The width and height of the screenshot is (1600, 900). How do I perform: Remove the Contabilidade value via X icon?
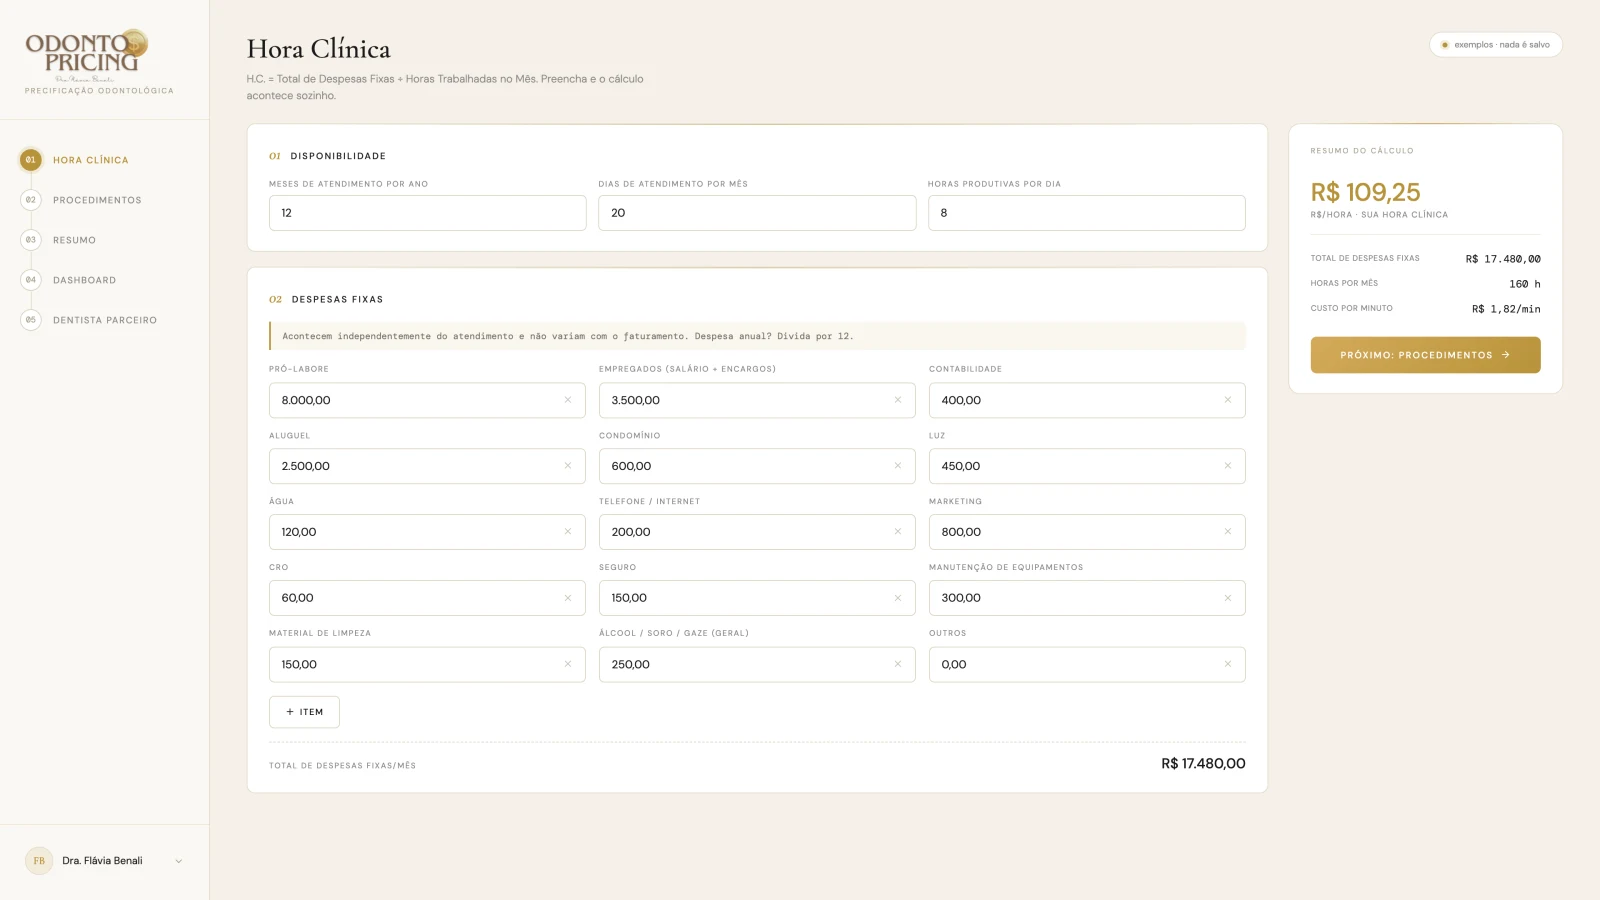[x=1228, y=400]
